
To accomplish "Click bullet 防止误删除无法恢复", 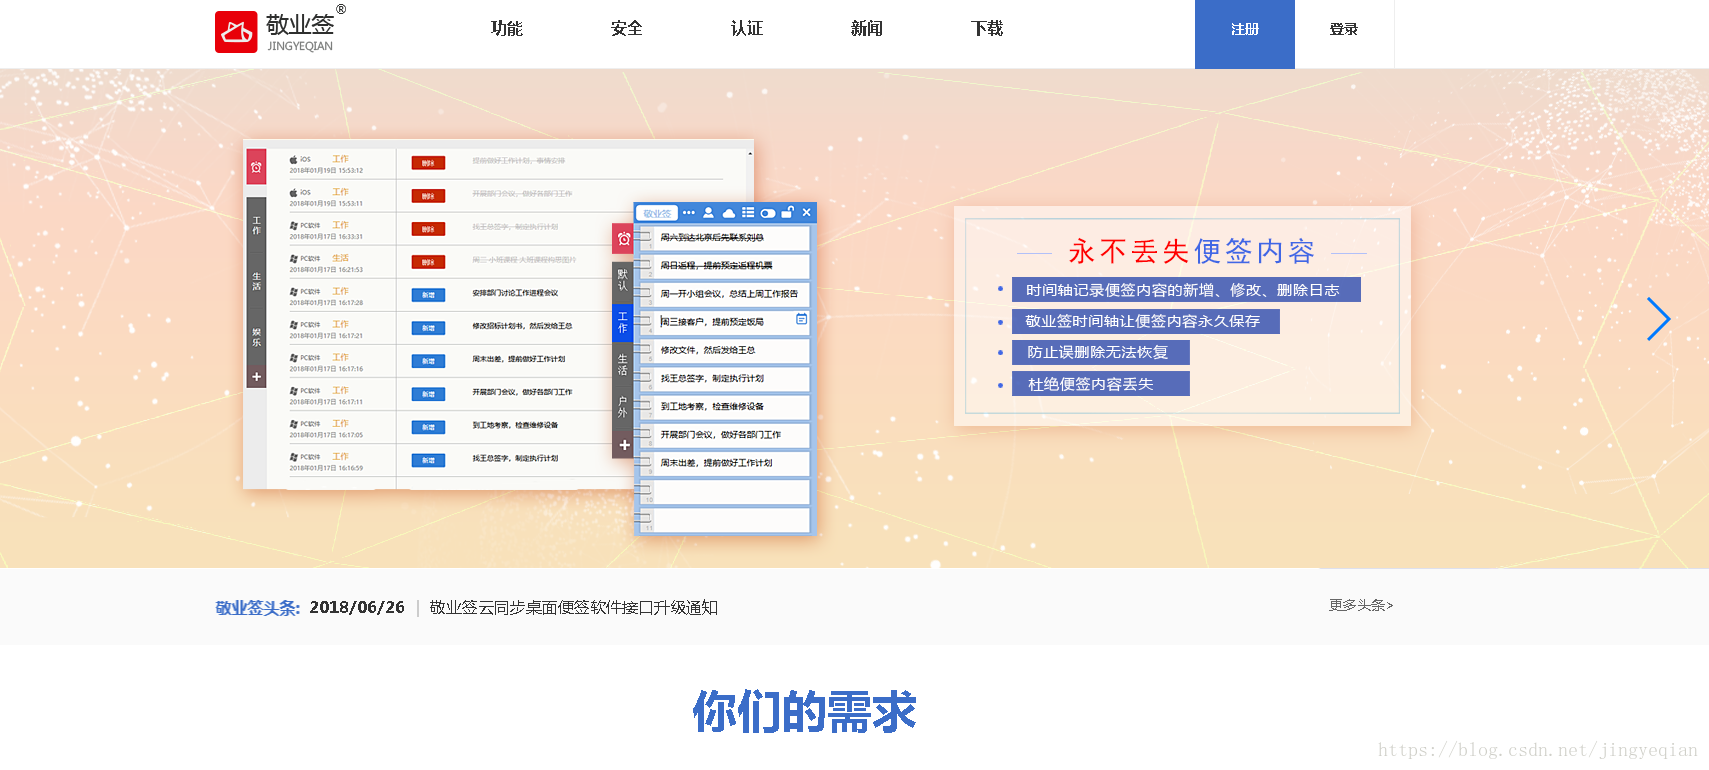I will point(1101,352).
